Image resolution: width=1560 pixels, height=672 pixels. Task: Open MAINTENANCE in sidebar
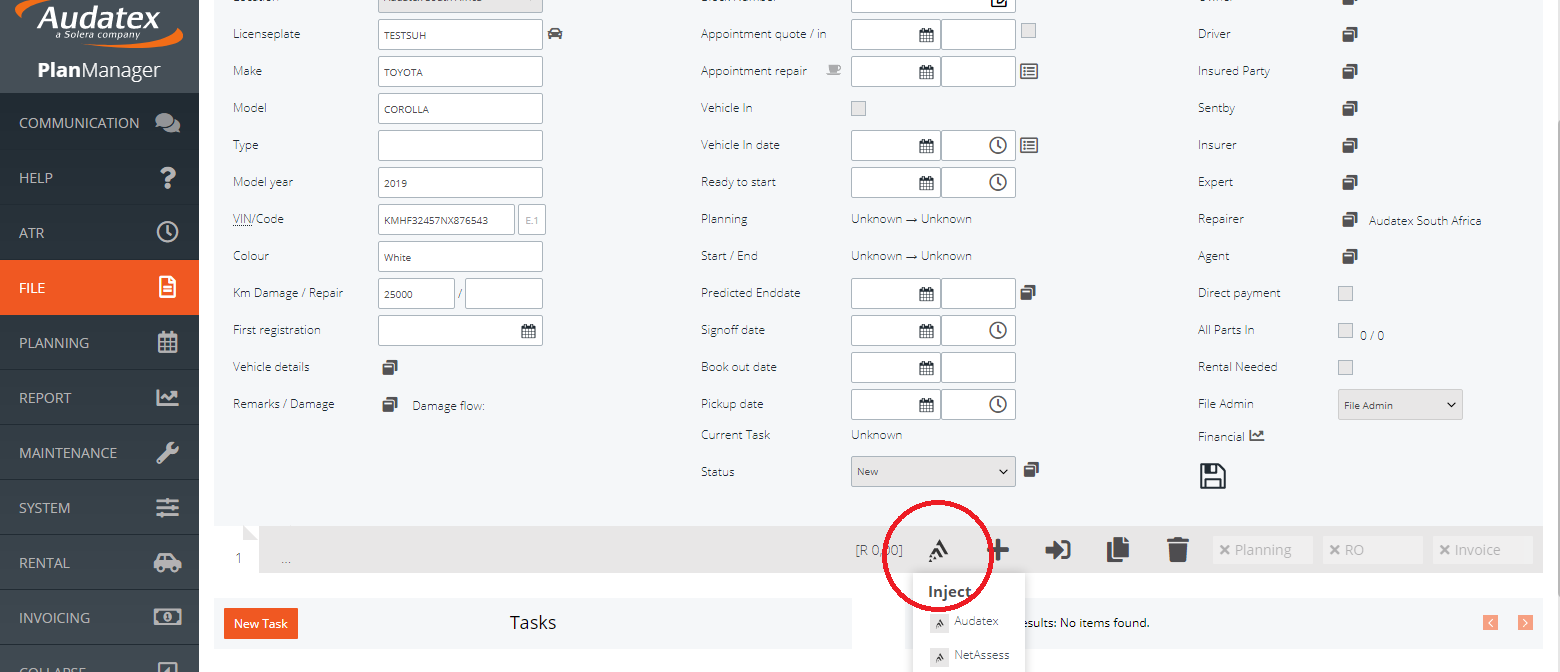[x=99, y=453]
